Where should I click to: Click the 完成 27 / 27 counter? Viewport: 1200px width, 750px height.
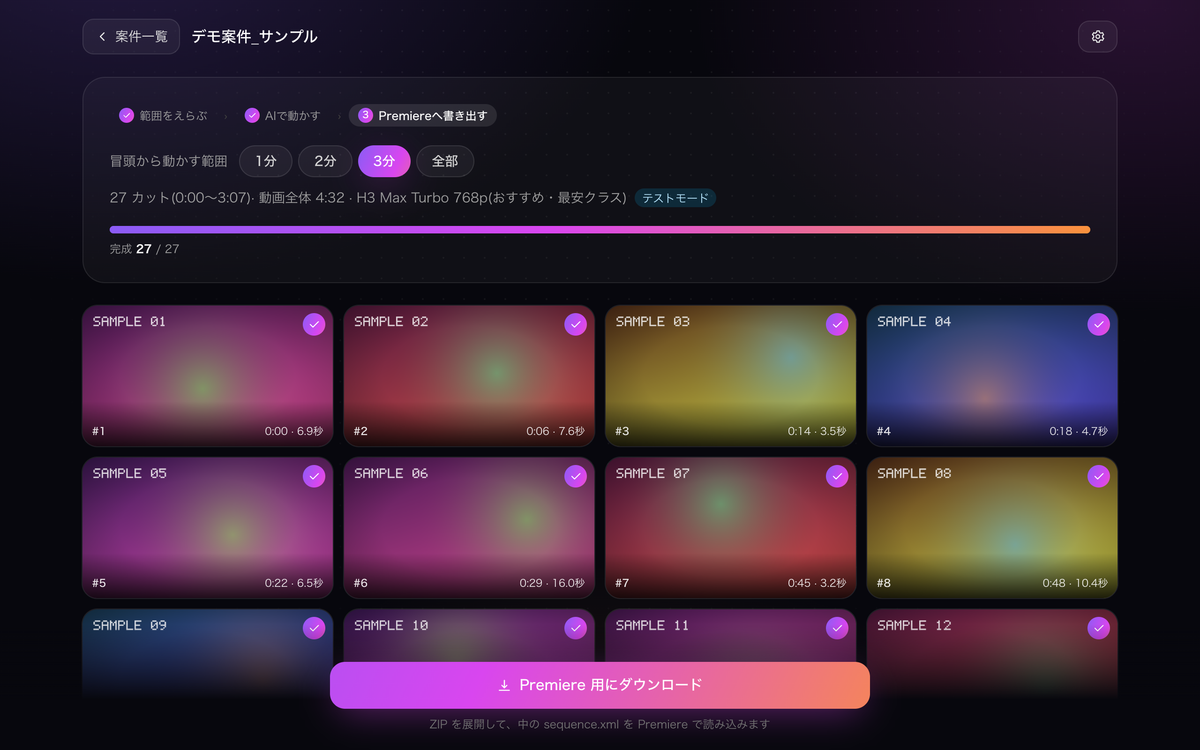(145, 249)
